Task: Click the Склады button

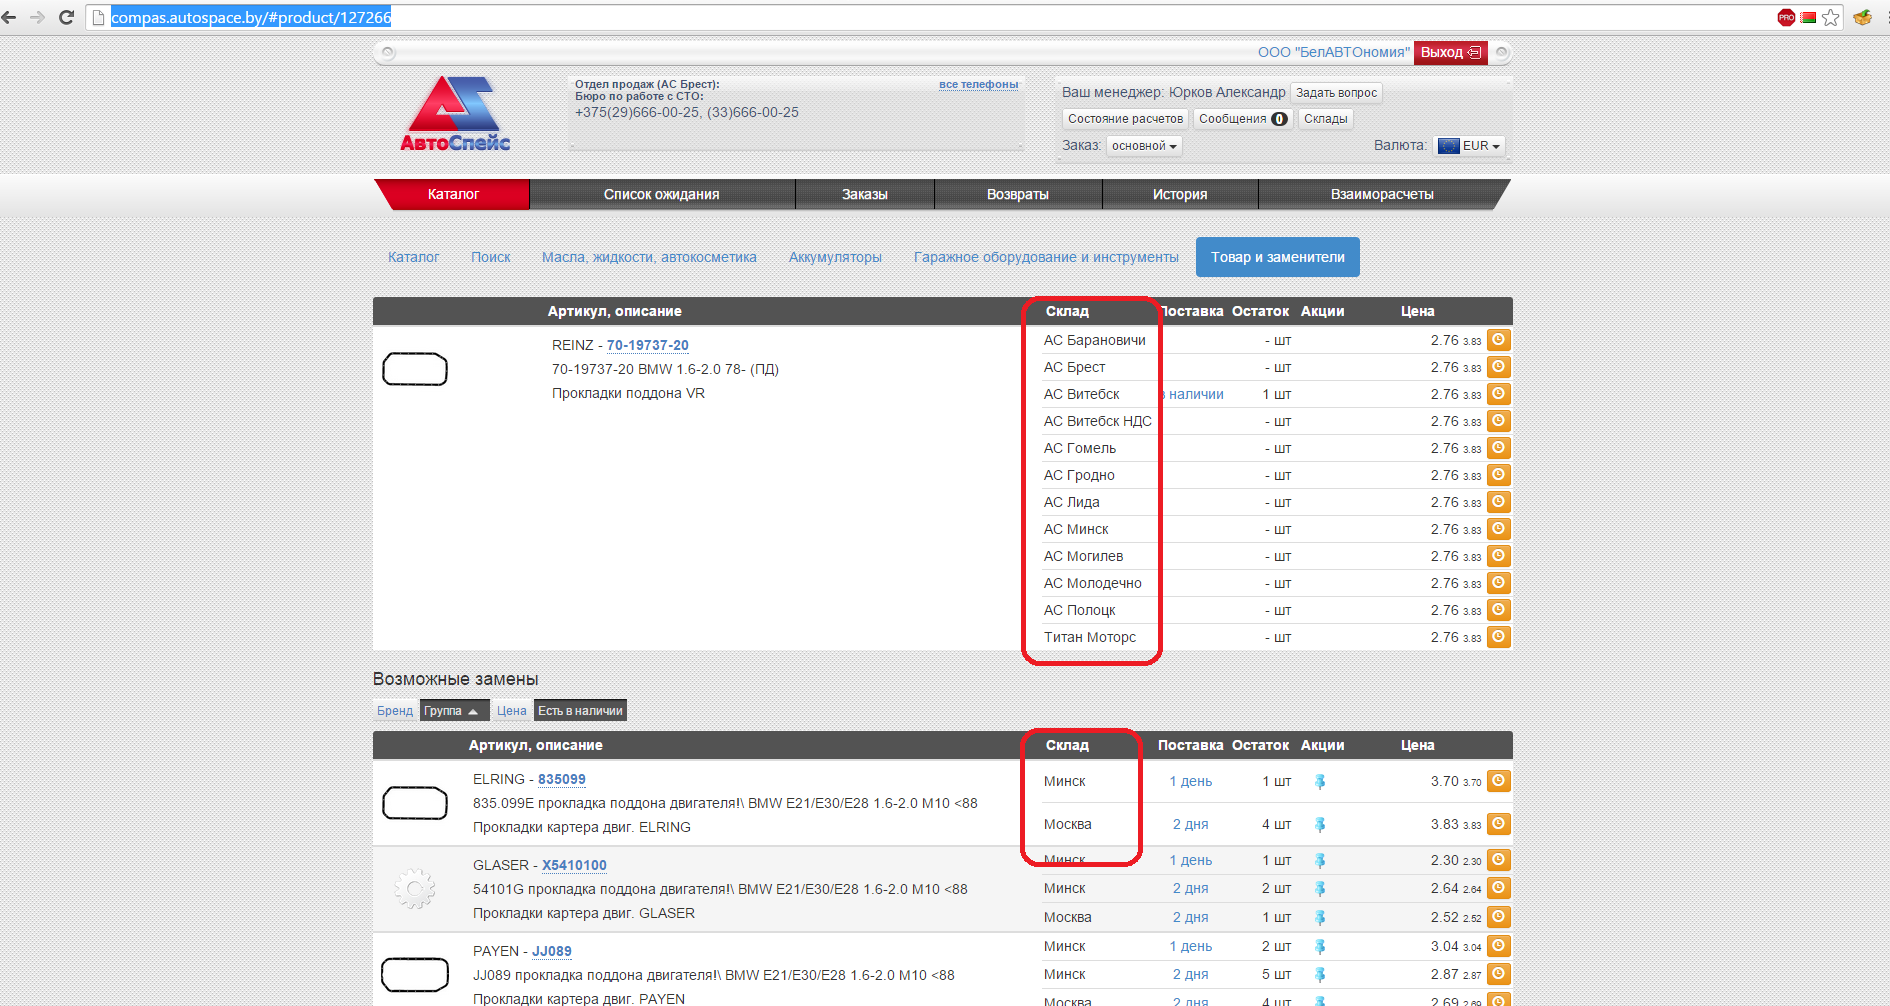Action: (x=1325, y=119)
